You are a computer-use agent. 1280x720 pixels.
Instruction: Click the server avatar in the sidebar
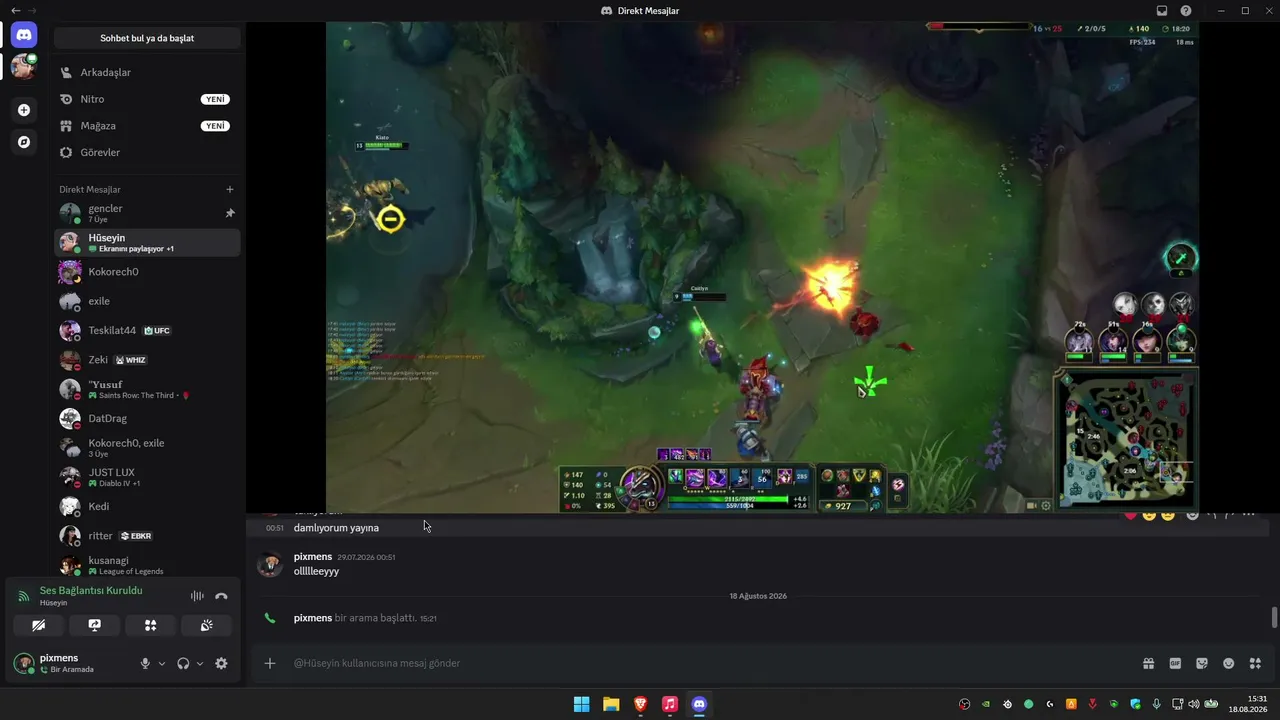pyautogui.click(x=24, y=67)
